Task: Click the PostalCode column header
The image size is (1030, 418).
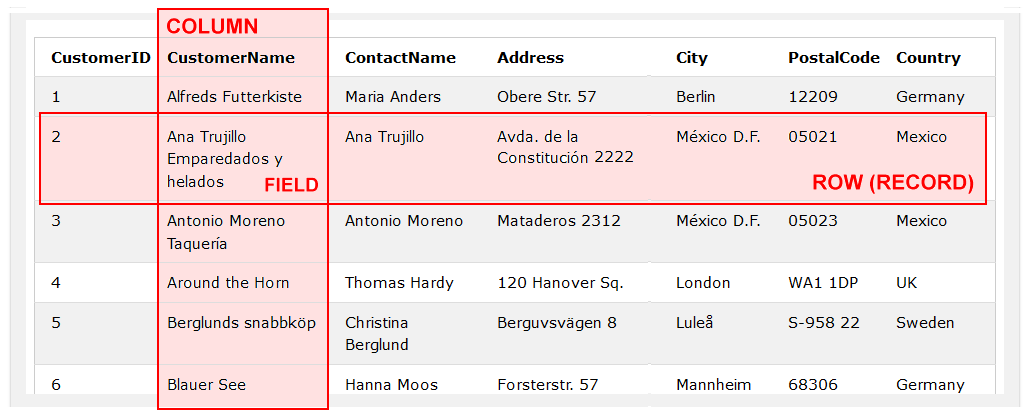Action: (834, 58)
